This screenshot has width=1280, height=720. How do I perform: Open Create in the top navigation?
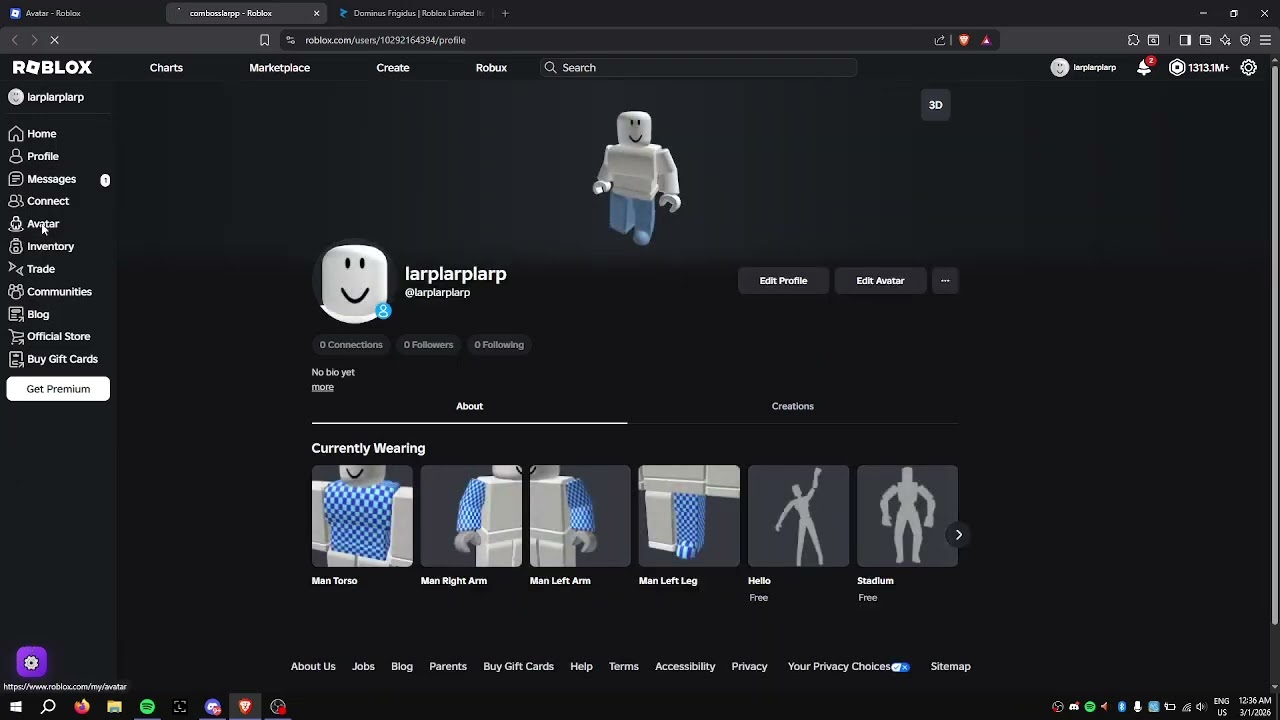[x=393, y=67]
